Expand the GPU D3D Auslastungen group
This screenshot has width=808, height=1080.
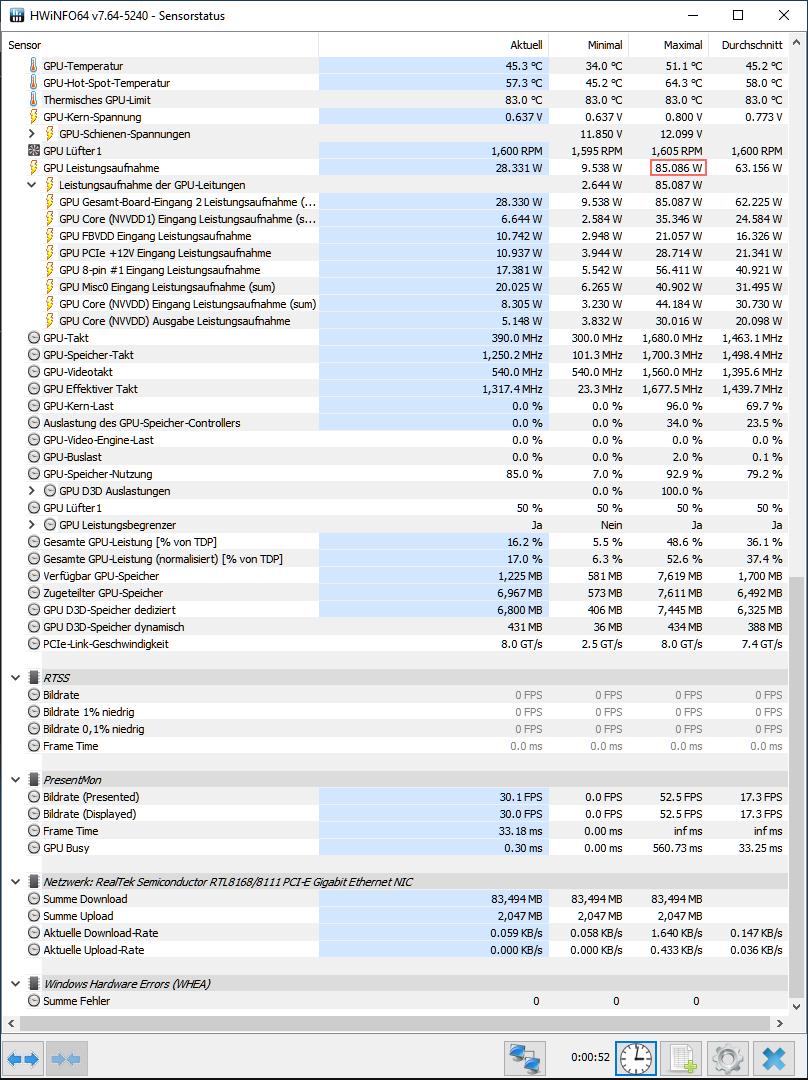(32, 491)
